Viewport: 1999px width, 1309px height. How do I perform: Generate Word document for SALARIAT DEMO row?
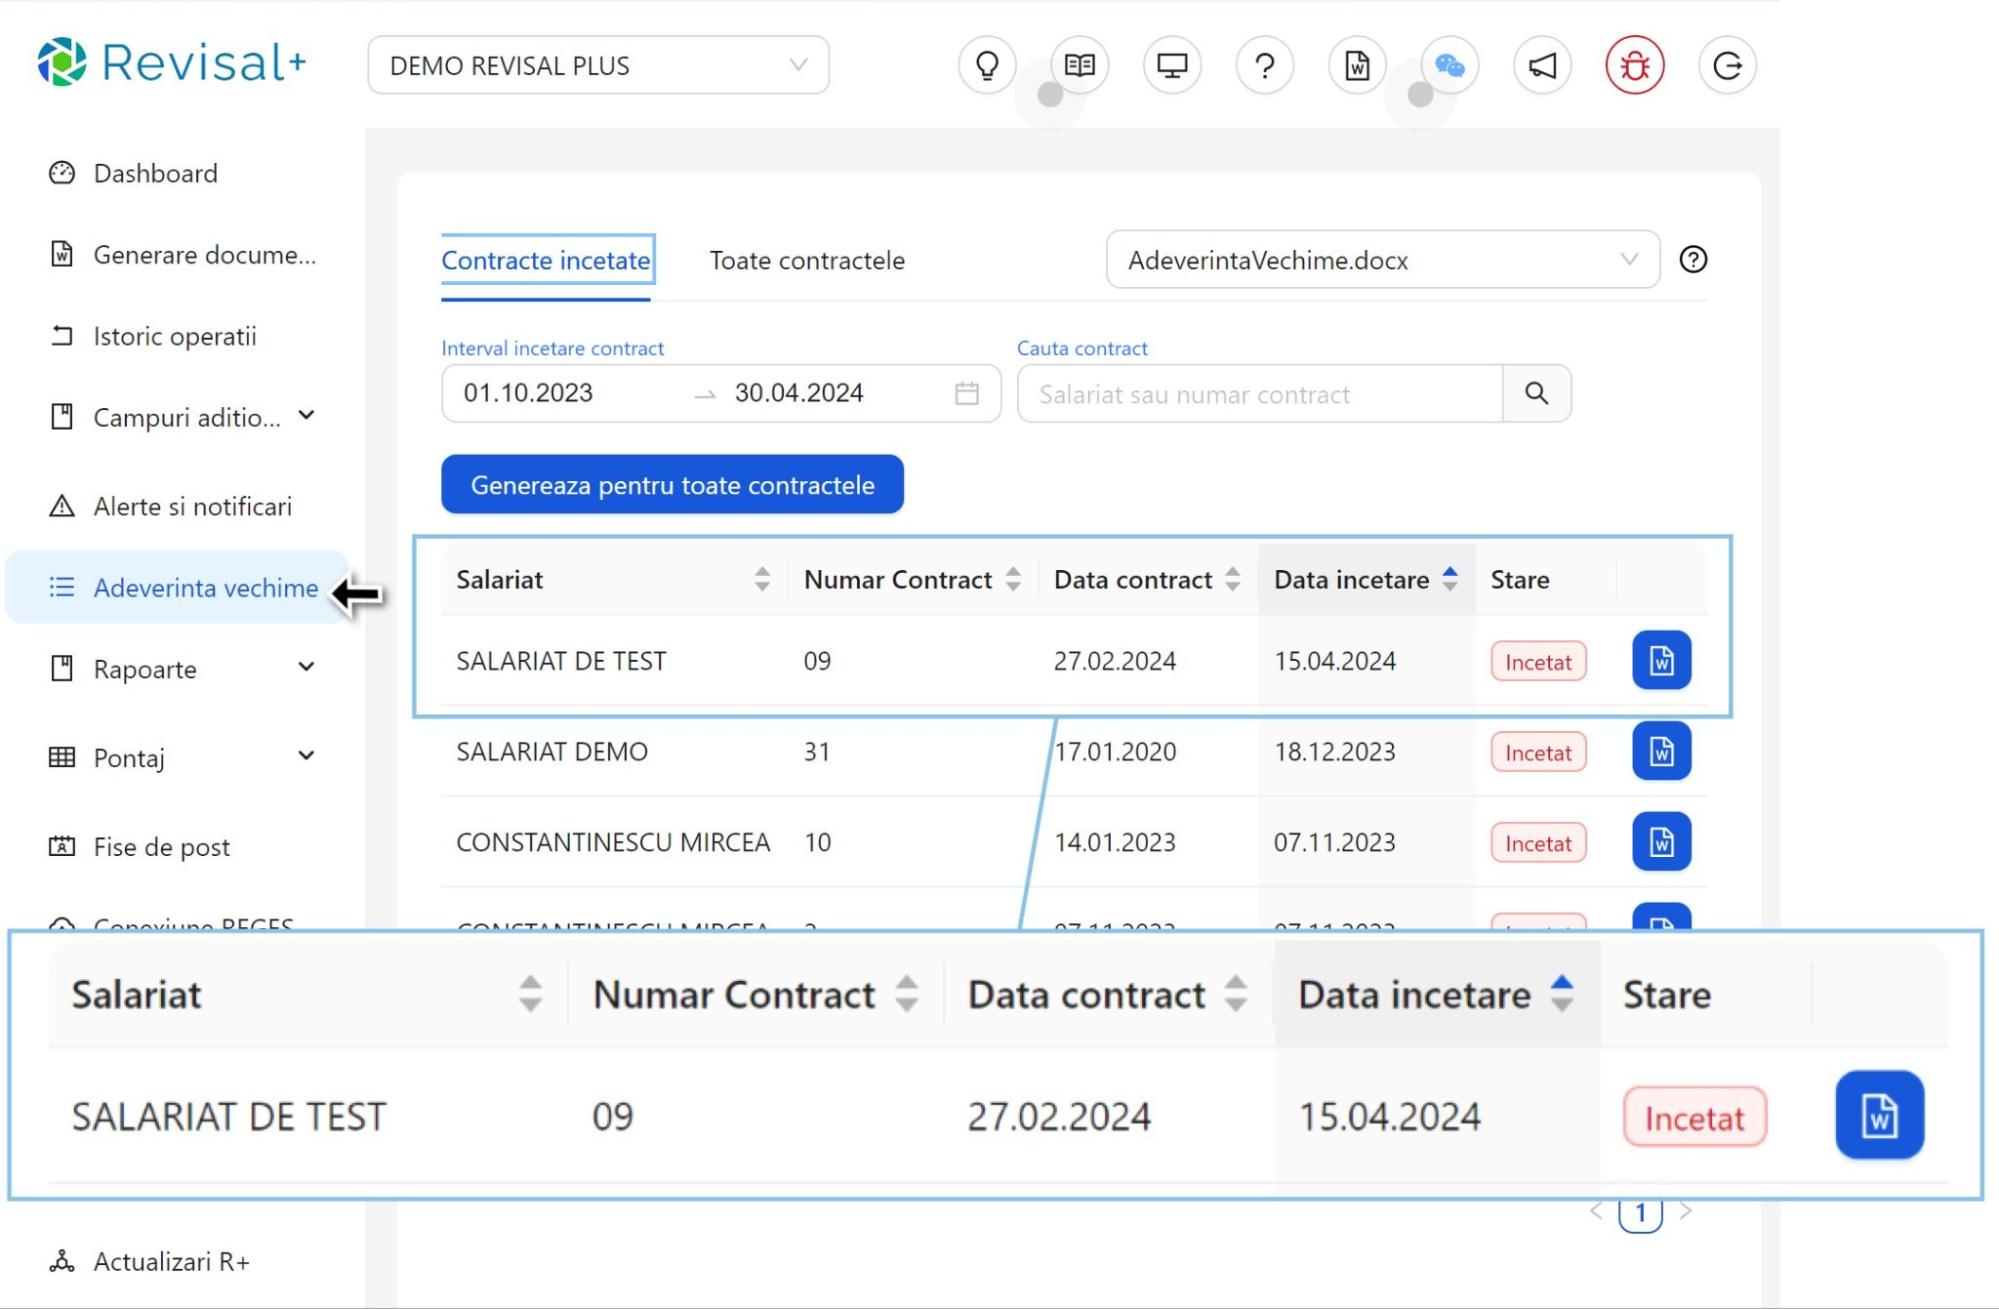pos(1661,751)
